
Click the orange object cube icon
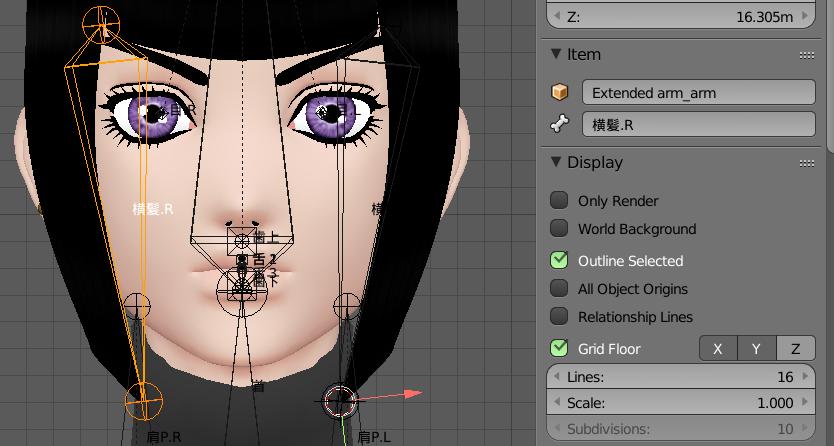coord(559,92)
